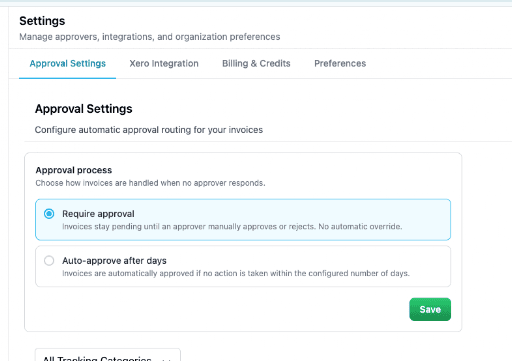The height and width of the screenshot is (361, 512).
Task: Click 'Configure automatic approval routing' text
Action: pos(149,130)
